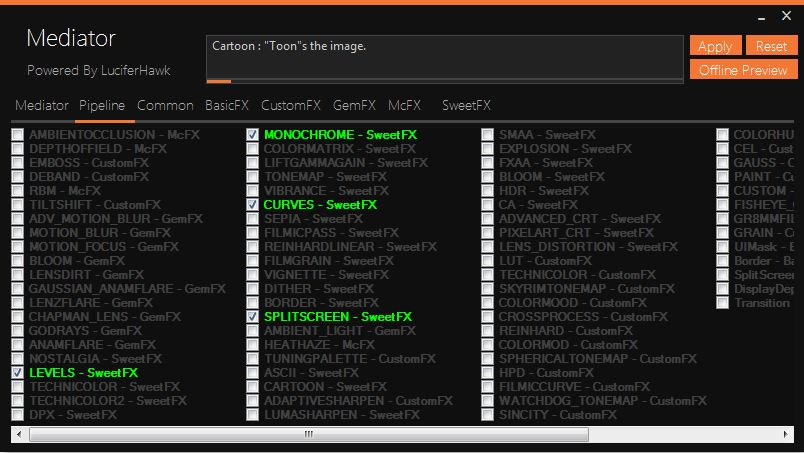Open the Common tab
The image size is (804, 453).
[x=165, y=105]
